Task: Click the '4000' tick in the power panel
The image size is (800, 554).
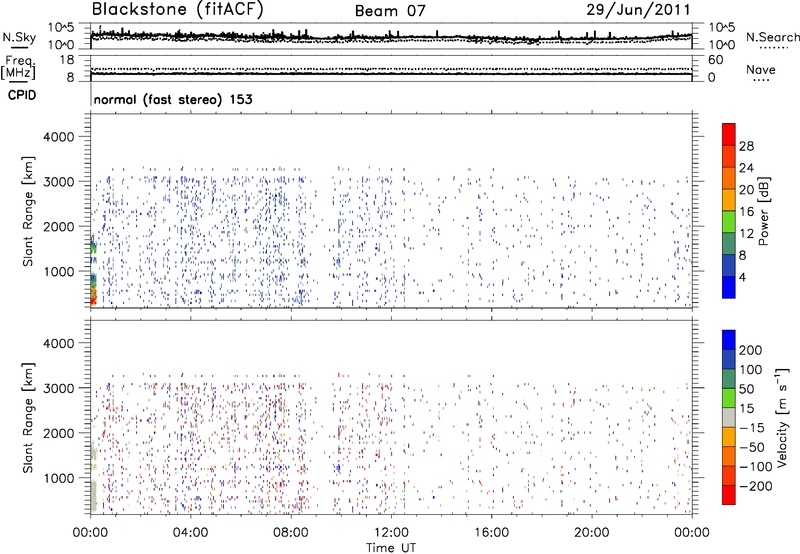Action: click(58, 137)
